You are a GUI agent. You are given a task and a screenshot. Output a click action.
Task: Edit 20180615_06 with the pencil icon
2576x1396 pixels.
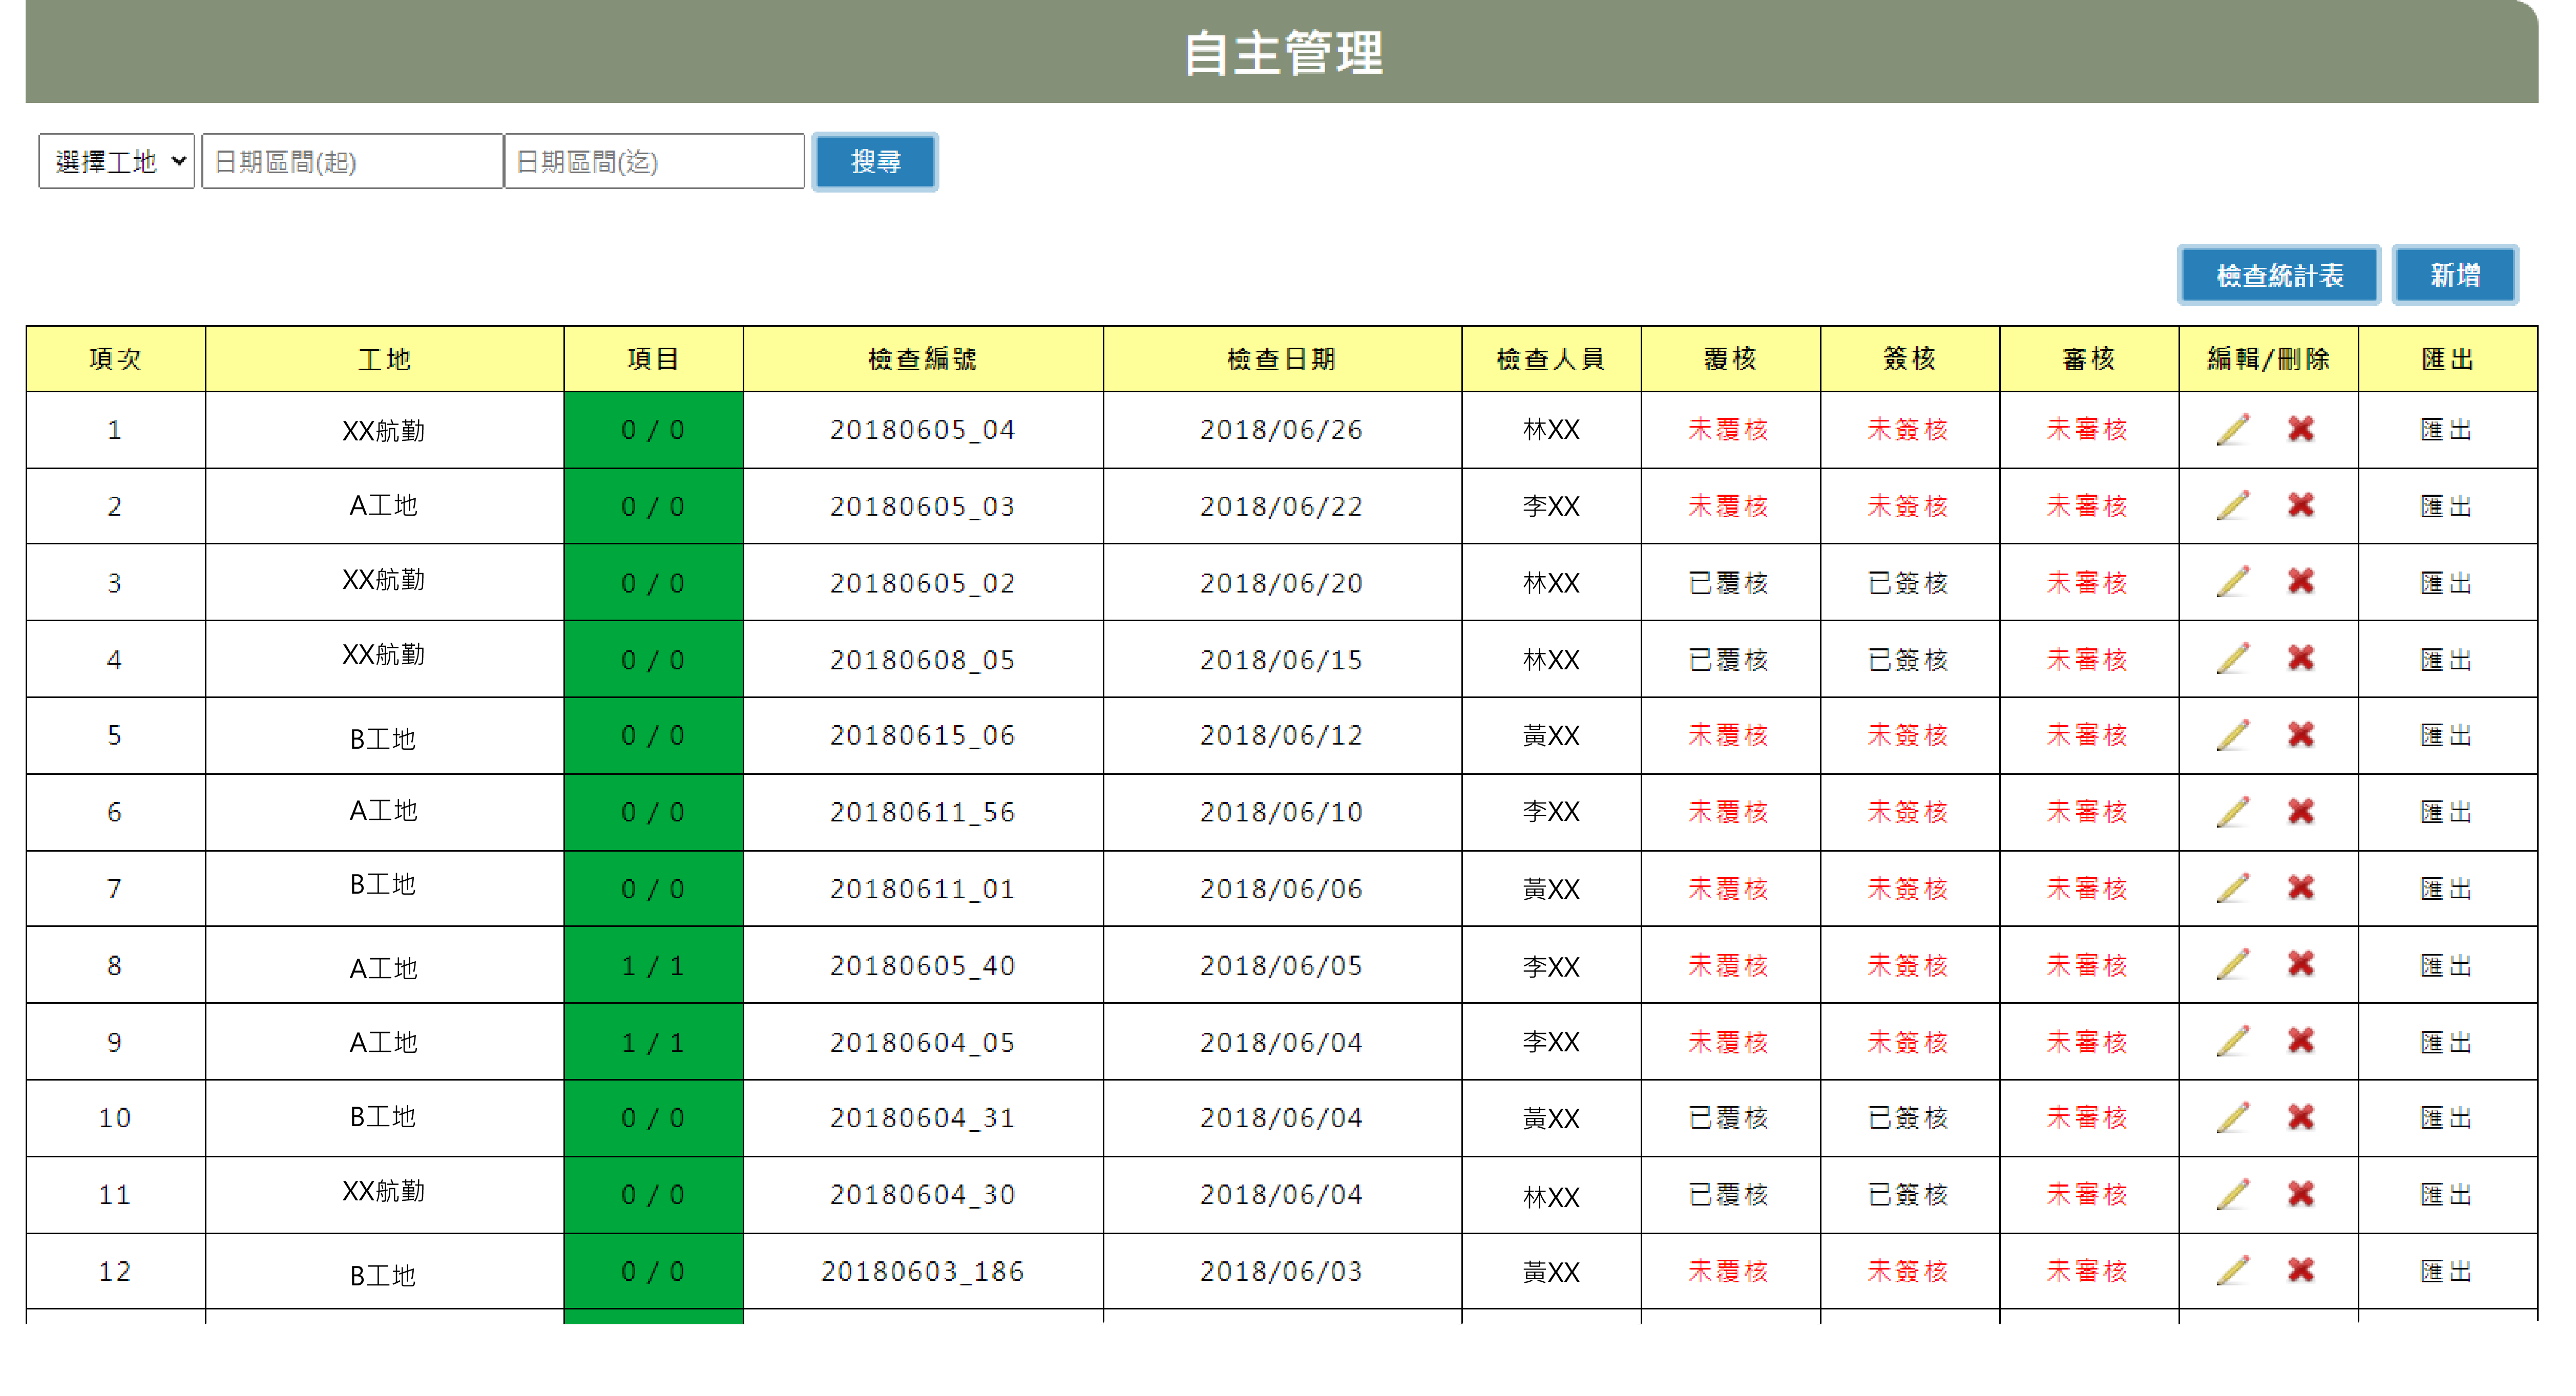[2233, 736]
